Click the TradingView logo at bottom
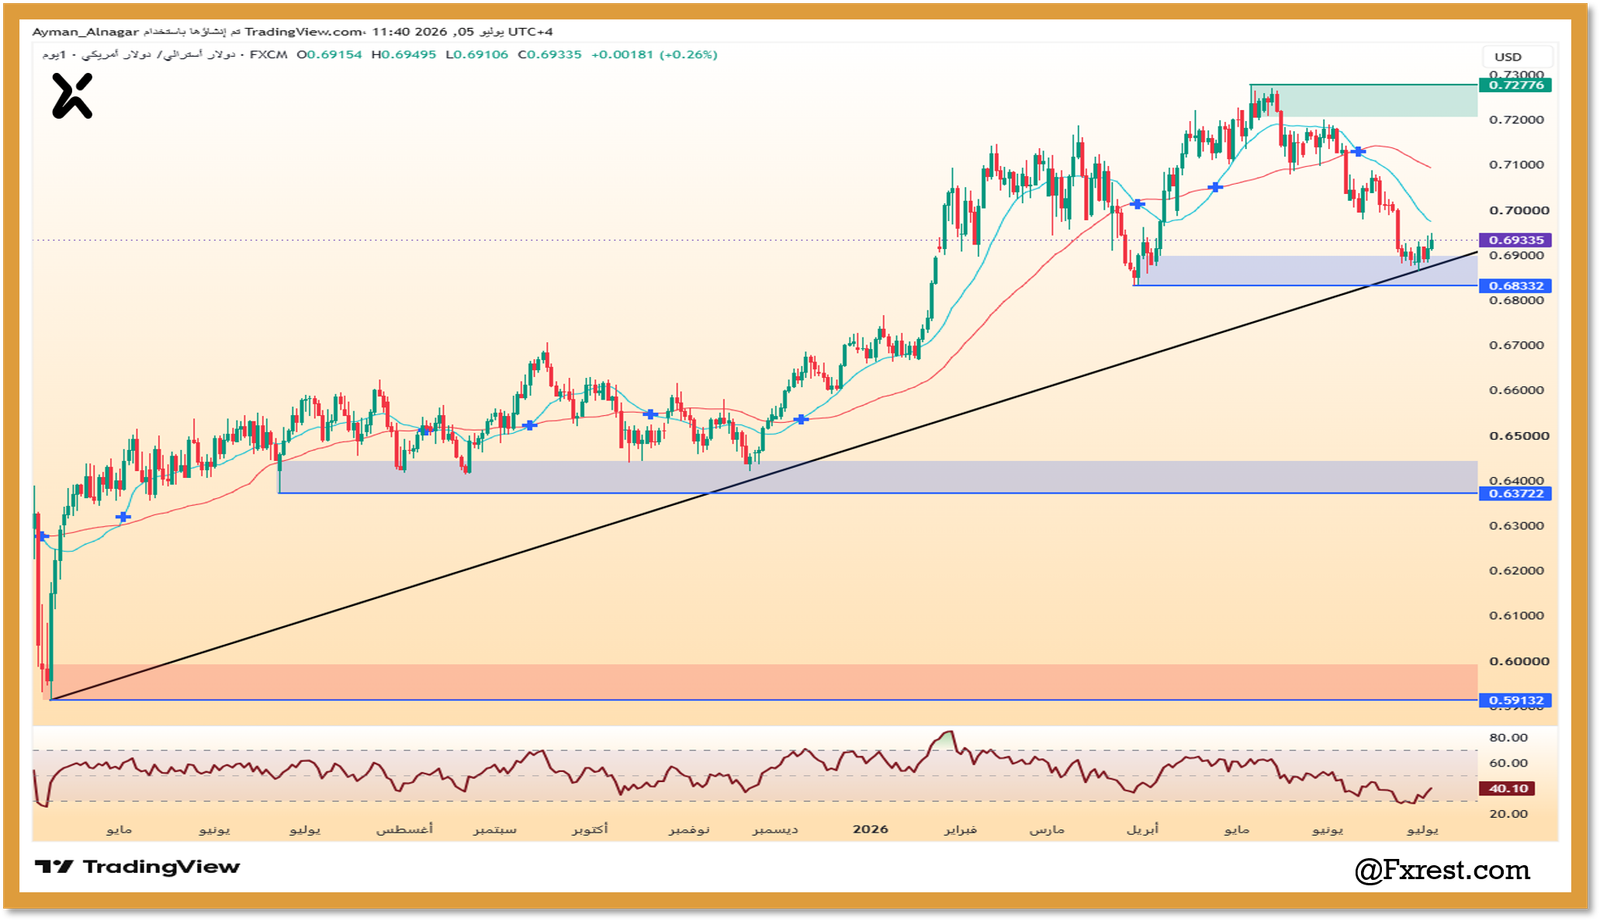Screen dimensions: 1600x921 tap(138, 867)
